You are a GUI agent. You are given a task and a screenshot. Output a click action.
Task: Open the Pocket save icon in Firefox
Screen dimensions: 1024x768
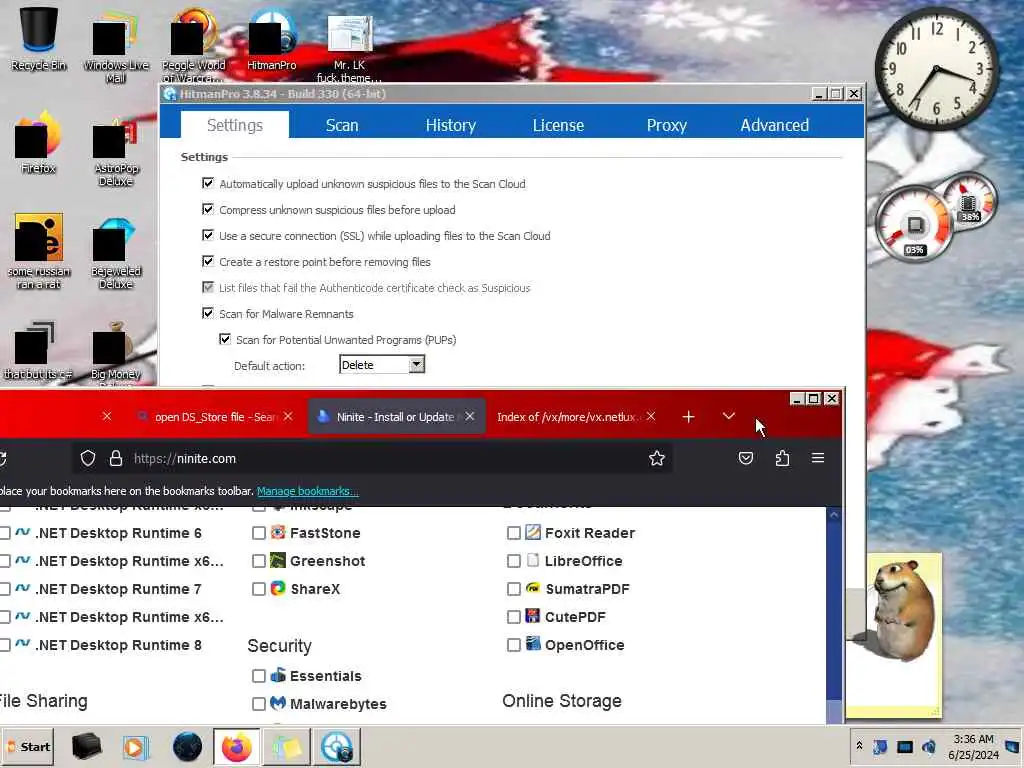pyautogui.click(x=746, y=458)
